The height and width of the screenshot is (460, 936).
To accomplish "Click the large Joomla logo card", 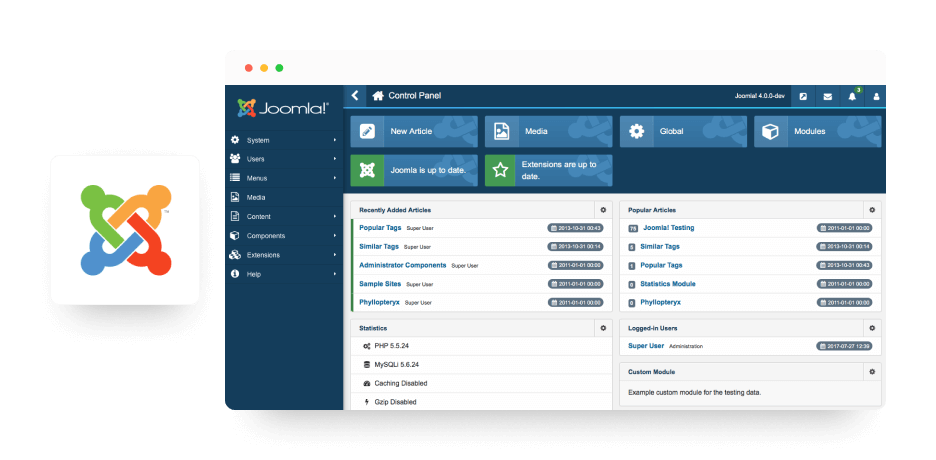I will (125, 230).
